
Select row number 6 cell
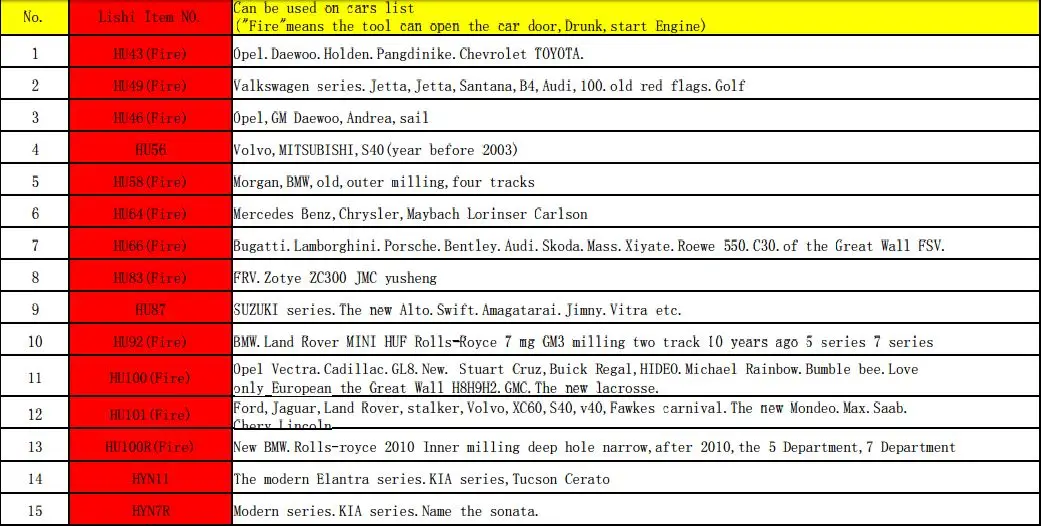(35, 211)
